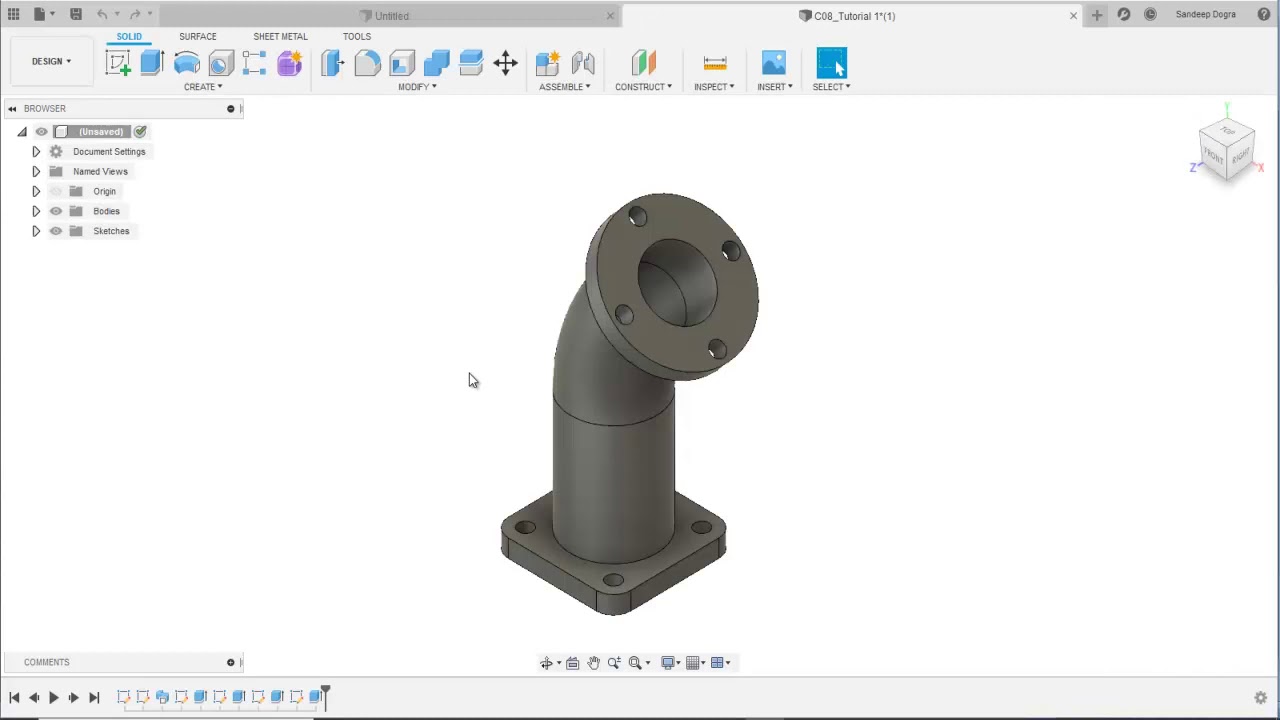Click the activate component radio beside (Unsaved)
Screen dimensions: 1280x720
pyautogui.click(x=140, y=132)
